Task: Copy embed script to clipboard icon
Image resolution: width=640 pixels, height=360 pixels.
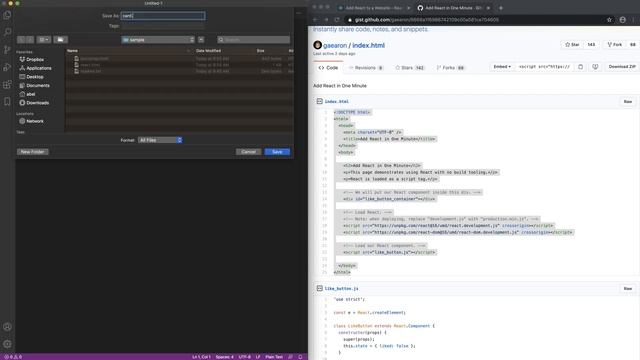Action: (x=580, y=67)
